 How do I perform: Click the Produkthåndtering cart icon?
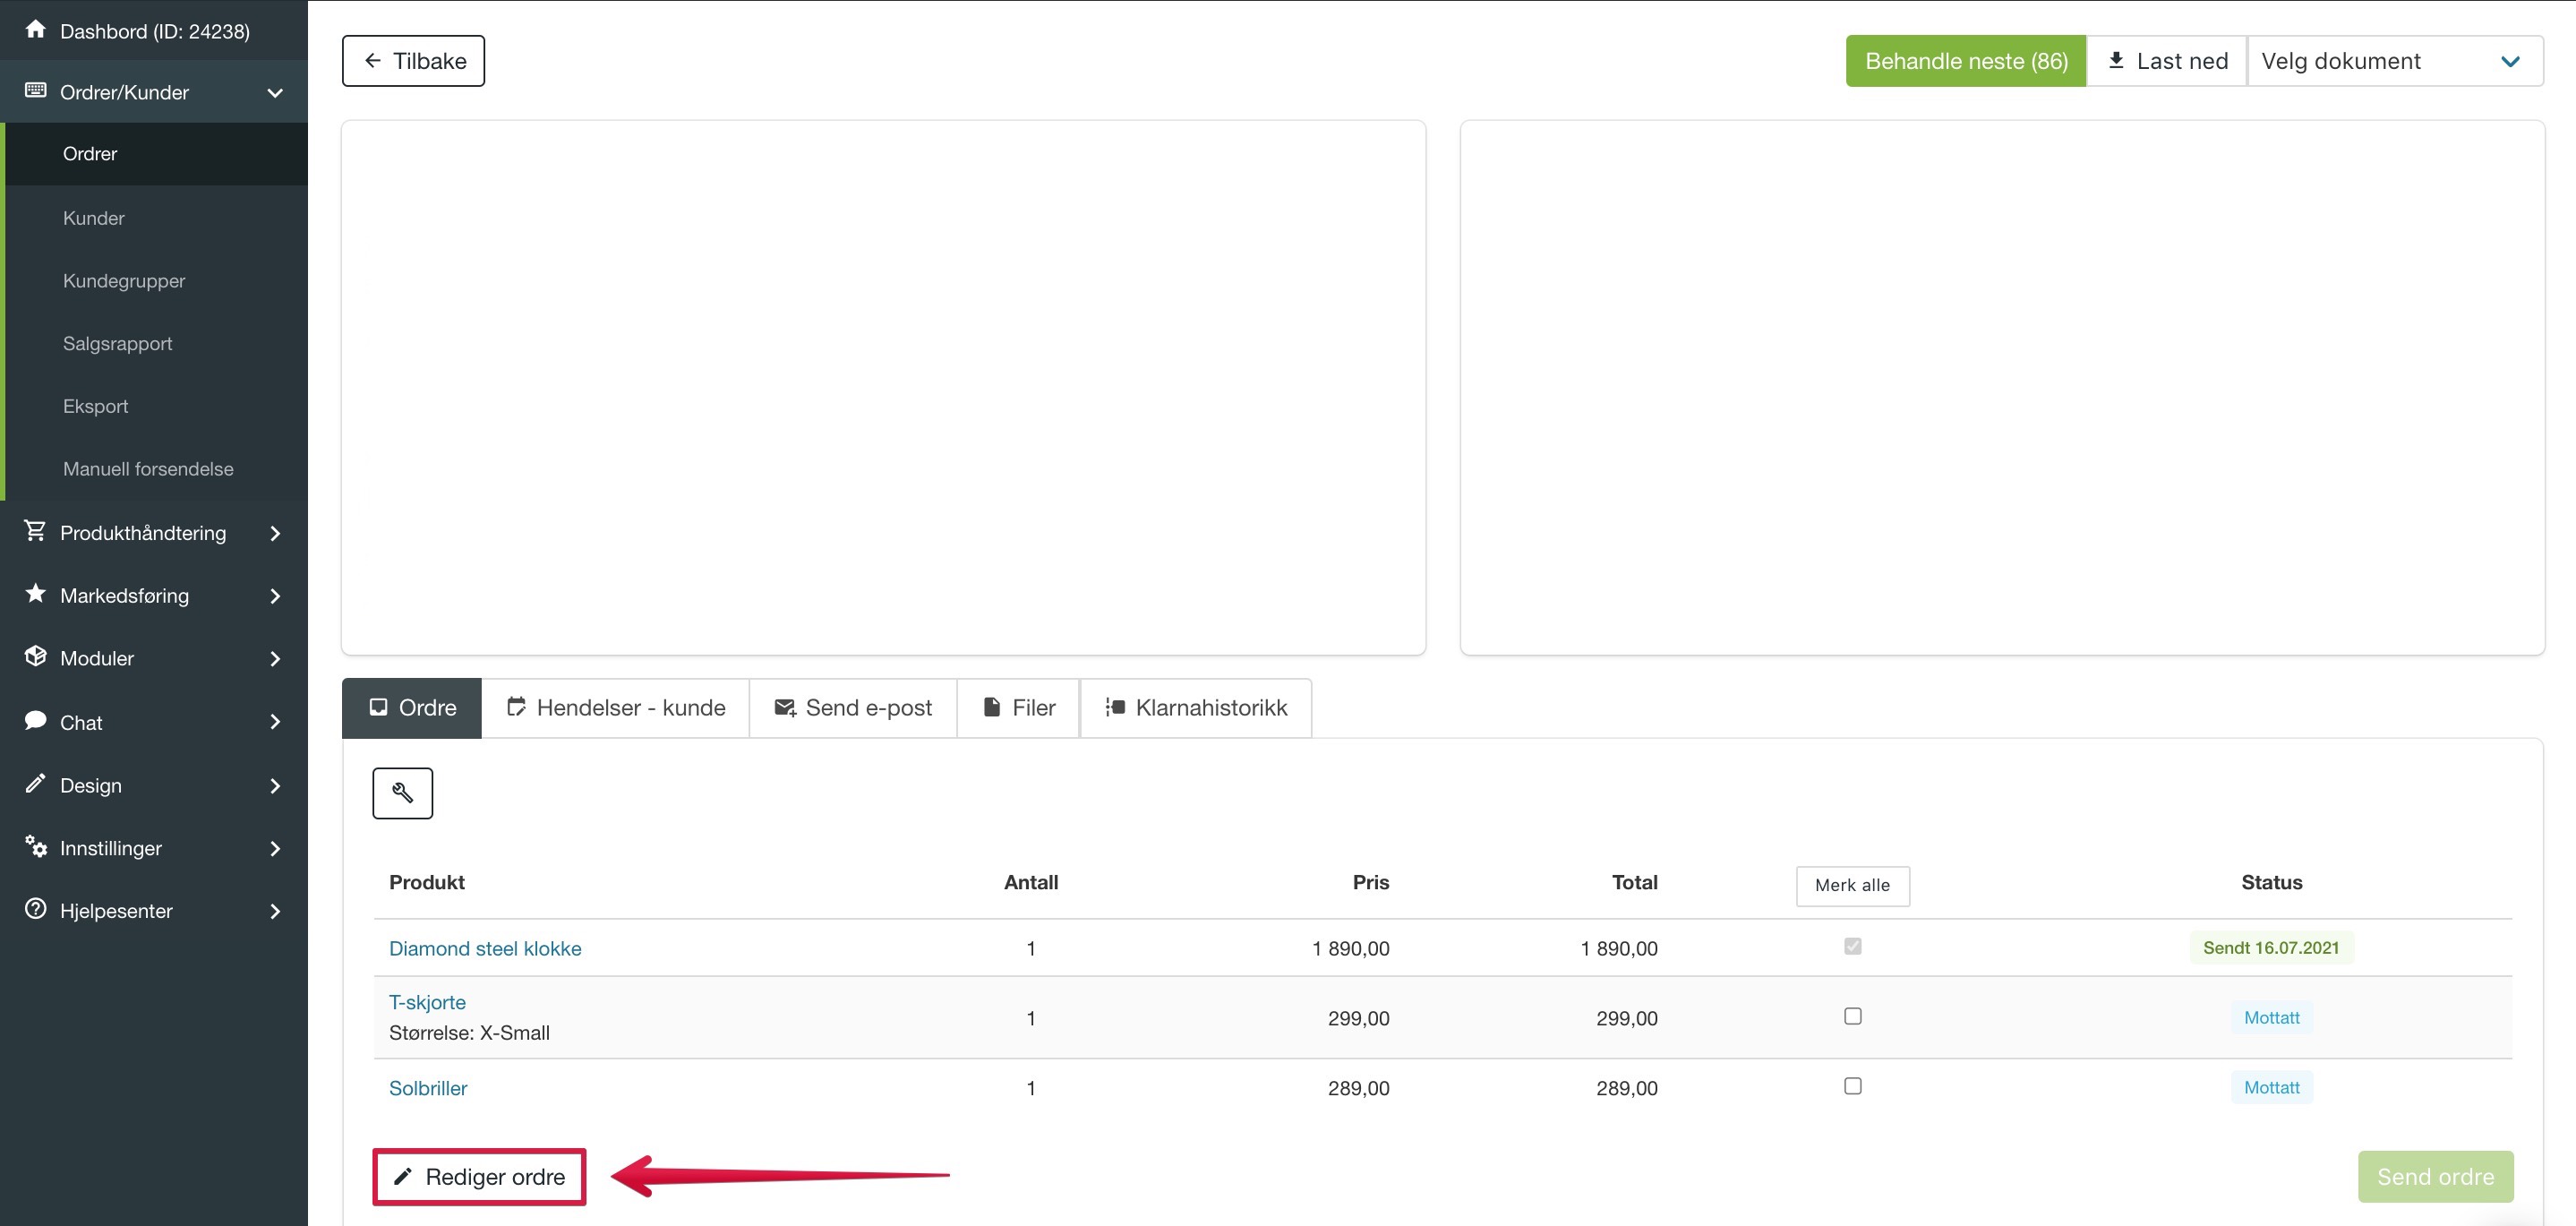tap(36, 531)
